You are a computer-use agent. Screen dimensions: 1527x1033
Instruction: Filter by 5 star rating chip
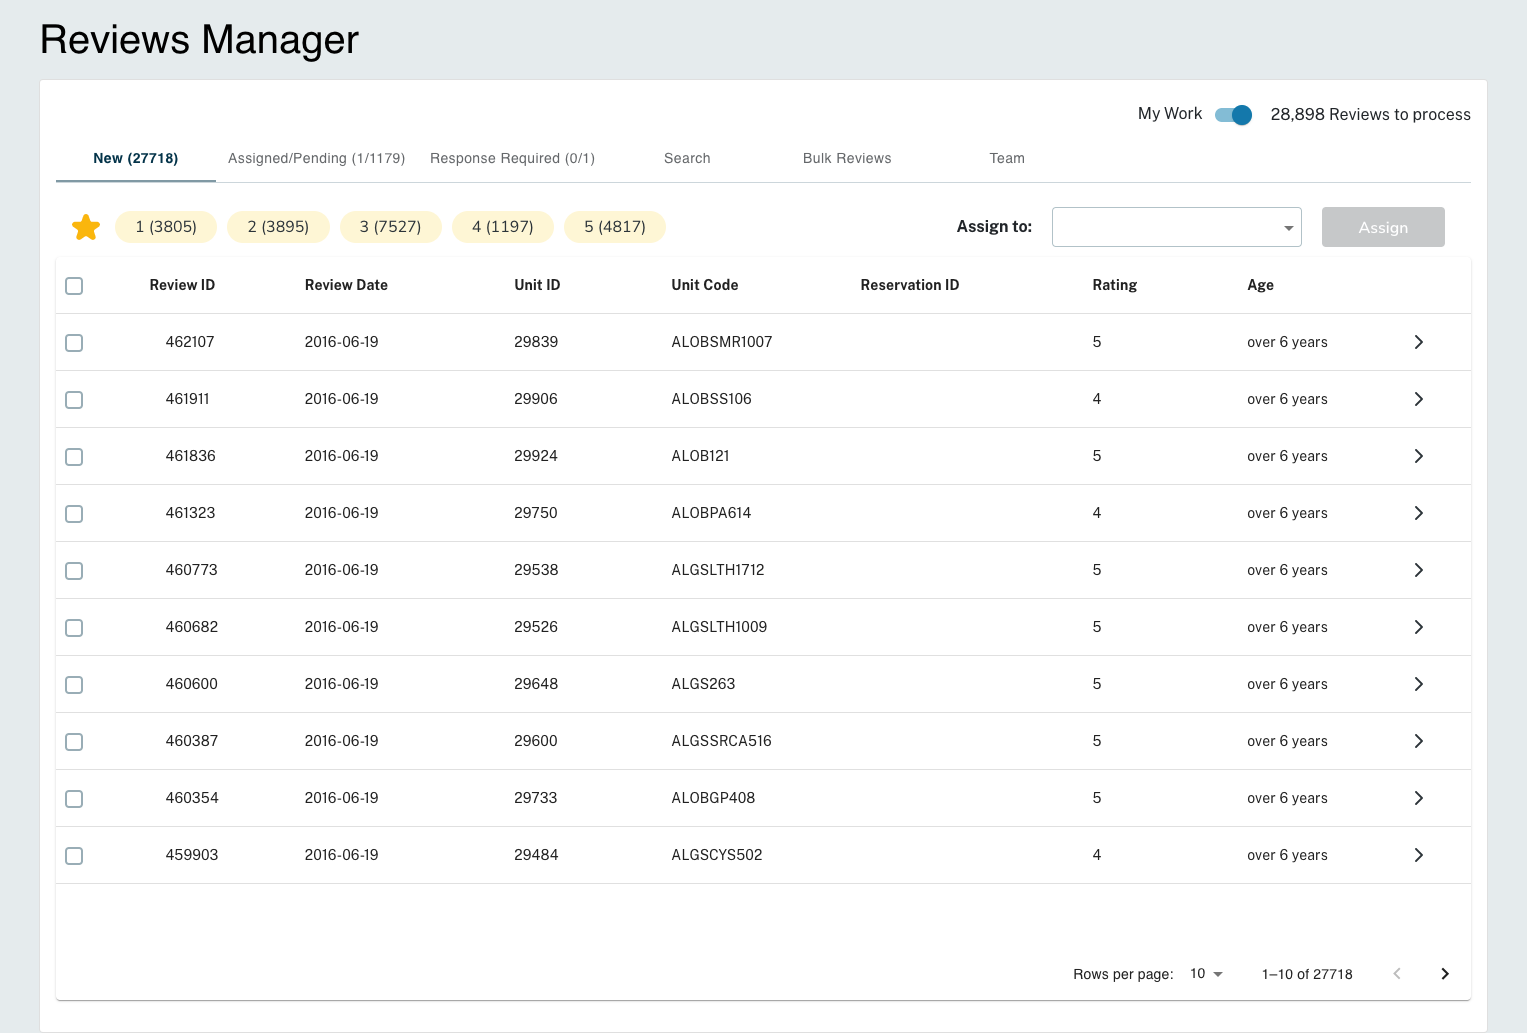615,227
